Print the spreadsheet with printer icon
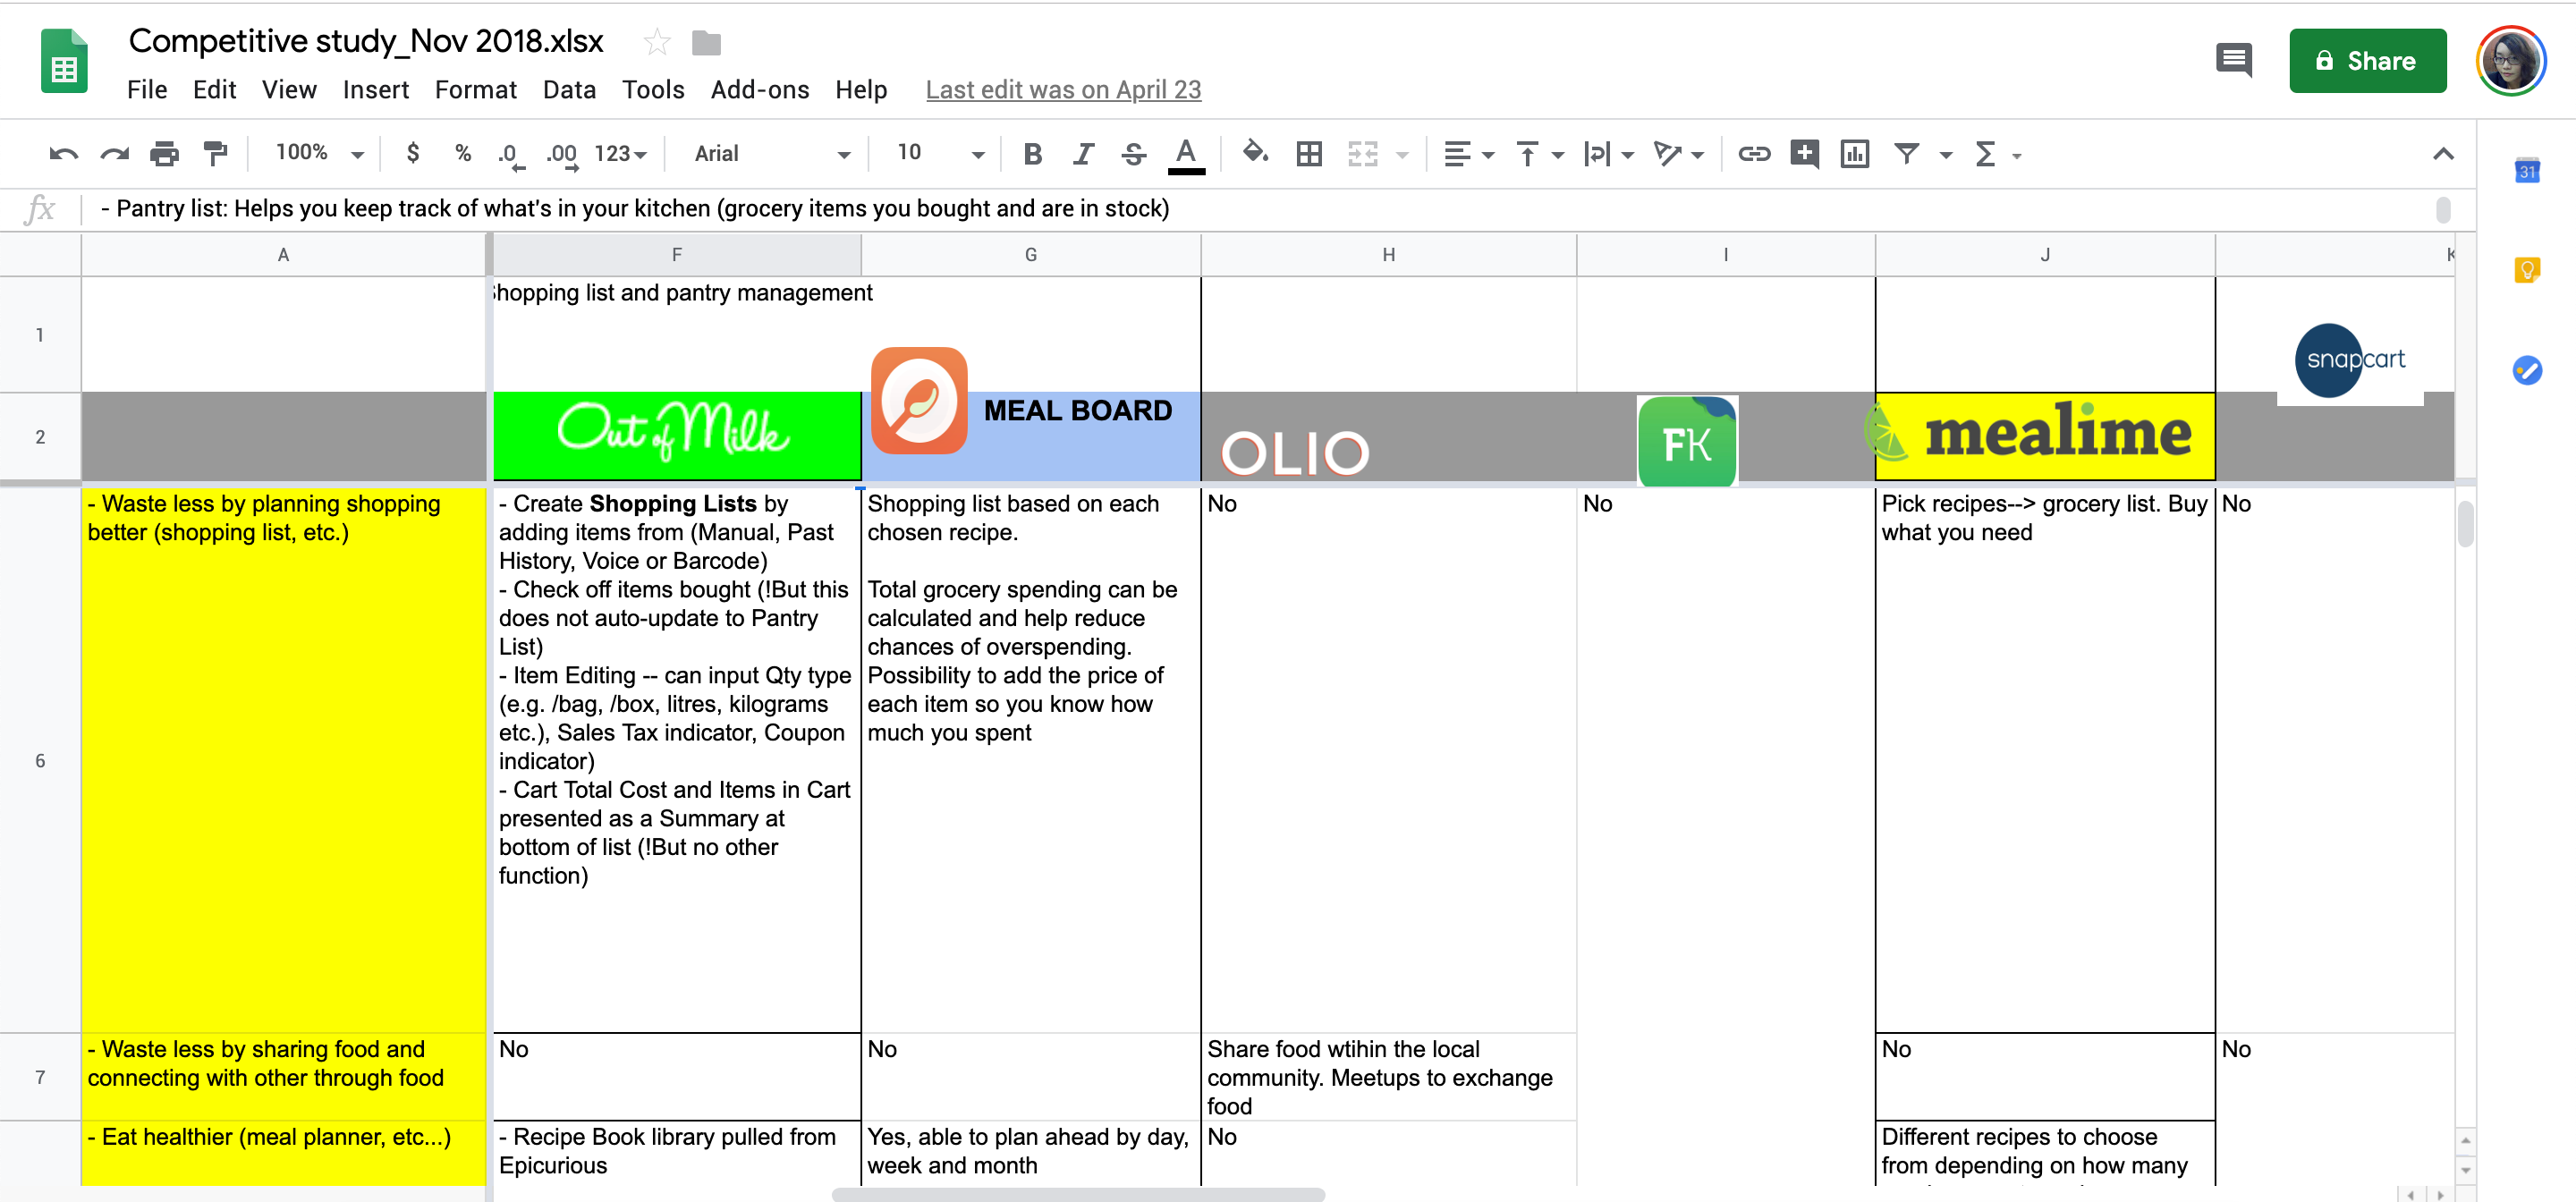Image resolution: width=2576 pixels, height=1202 pixels. [x=164, y=154]
